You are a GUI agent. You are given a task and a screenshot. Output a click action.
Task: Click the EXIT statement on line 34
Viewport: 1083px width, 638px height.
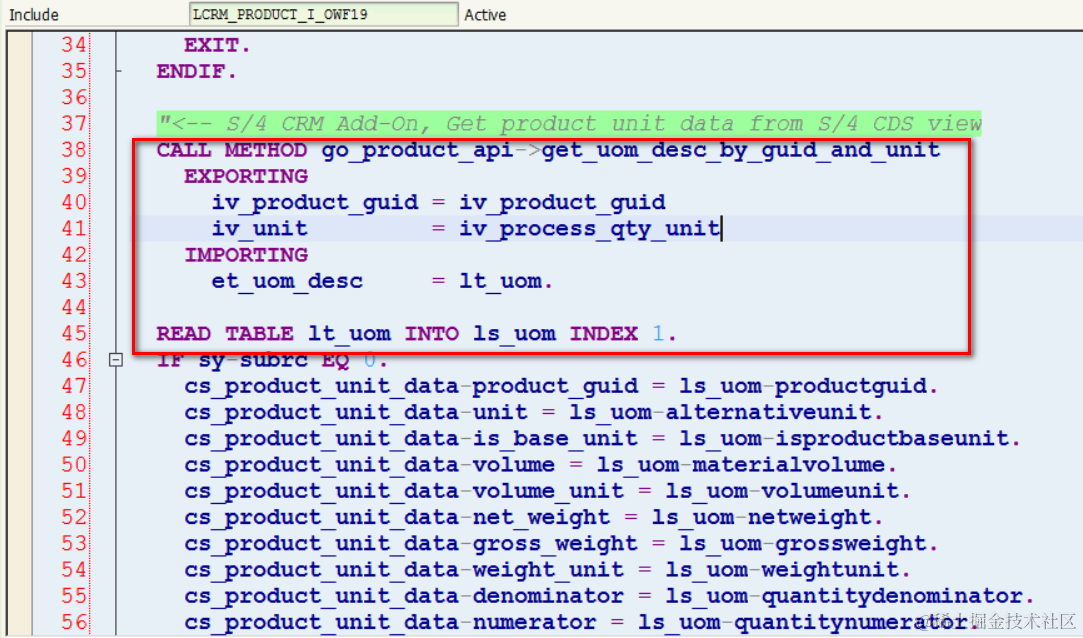click(217, 45)
